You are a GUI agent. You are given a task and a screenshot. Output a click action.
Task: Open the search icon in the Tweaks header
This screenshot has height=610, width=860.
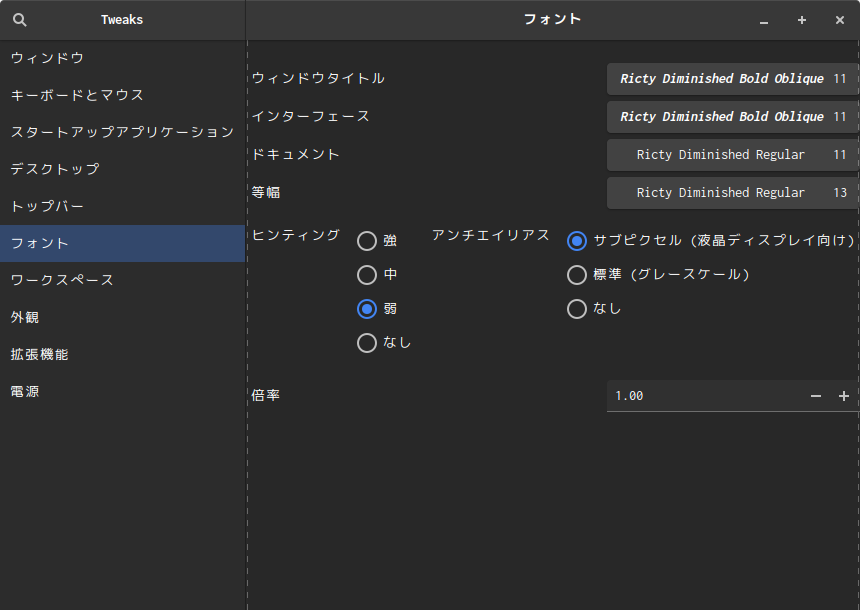point(20,19)
